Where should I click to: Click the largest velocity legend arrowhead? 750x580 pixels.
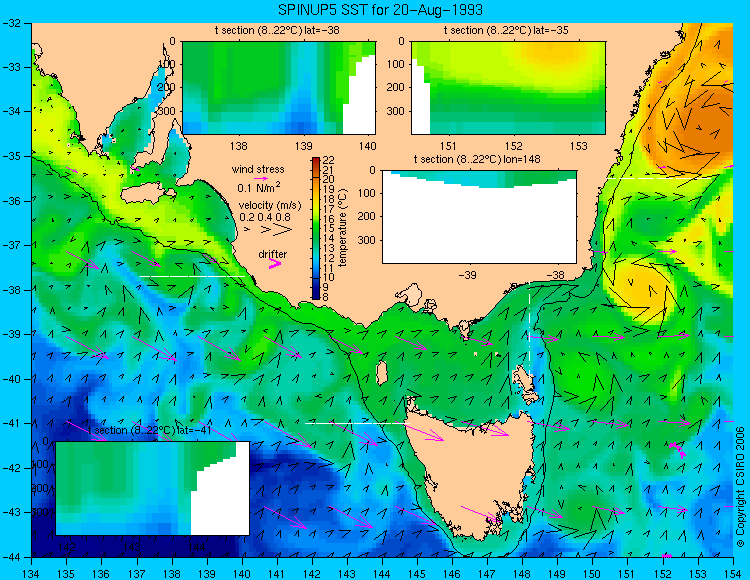pos(283,230)
